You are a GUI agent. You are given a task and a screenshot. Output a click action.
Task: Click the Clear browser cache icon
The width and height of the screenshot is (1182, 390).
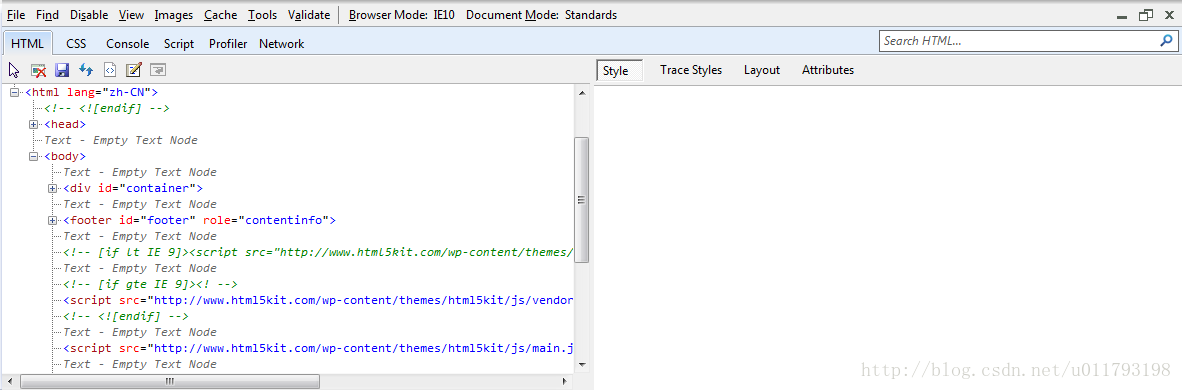point(38,69)
